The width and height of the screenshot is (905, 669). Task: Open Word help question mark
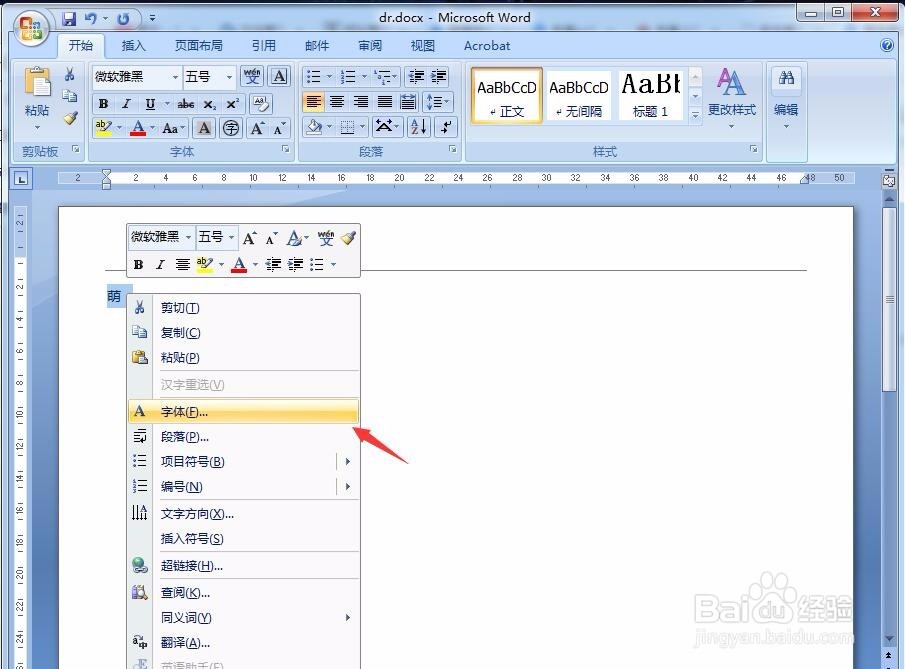pos(887,45)
